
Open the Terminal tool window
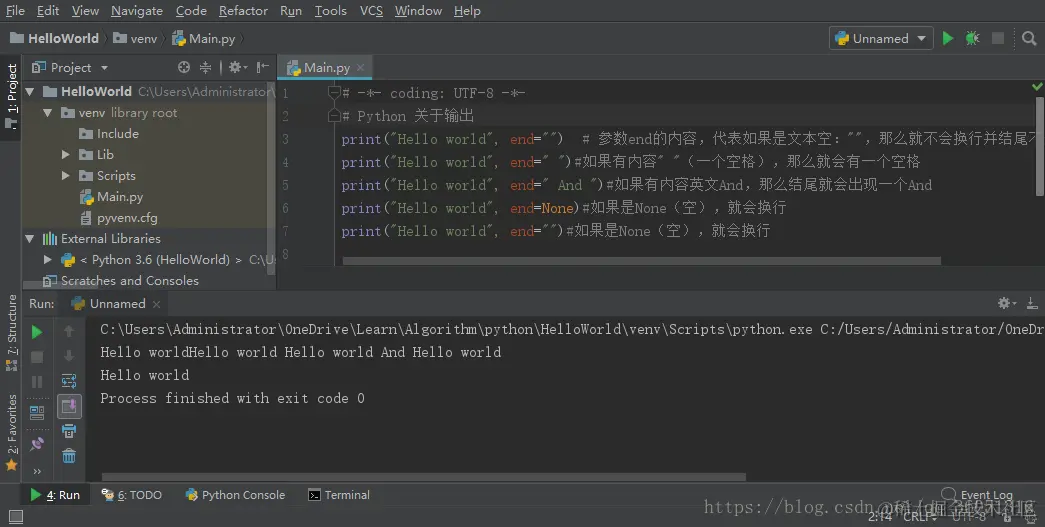[x=339, y=495]
